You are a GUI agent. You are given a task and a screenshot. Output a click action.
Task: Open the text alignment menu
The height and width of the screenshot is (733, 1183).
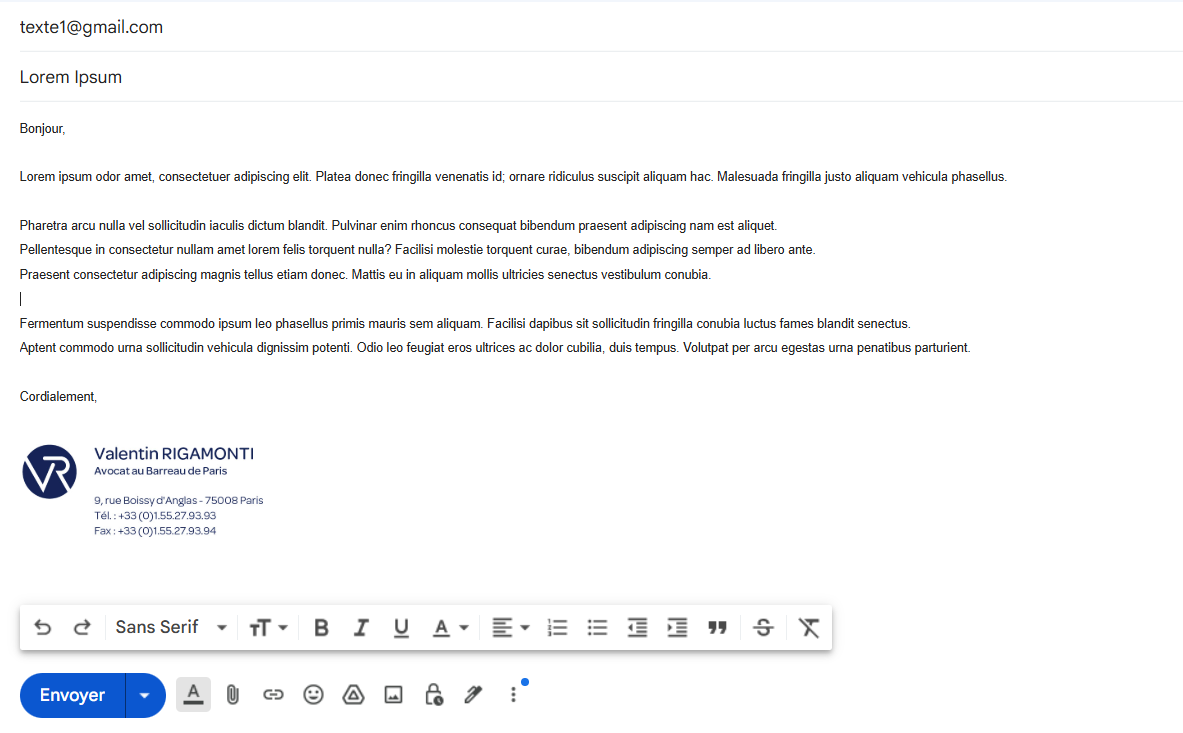coord(510,627)
